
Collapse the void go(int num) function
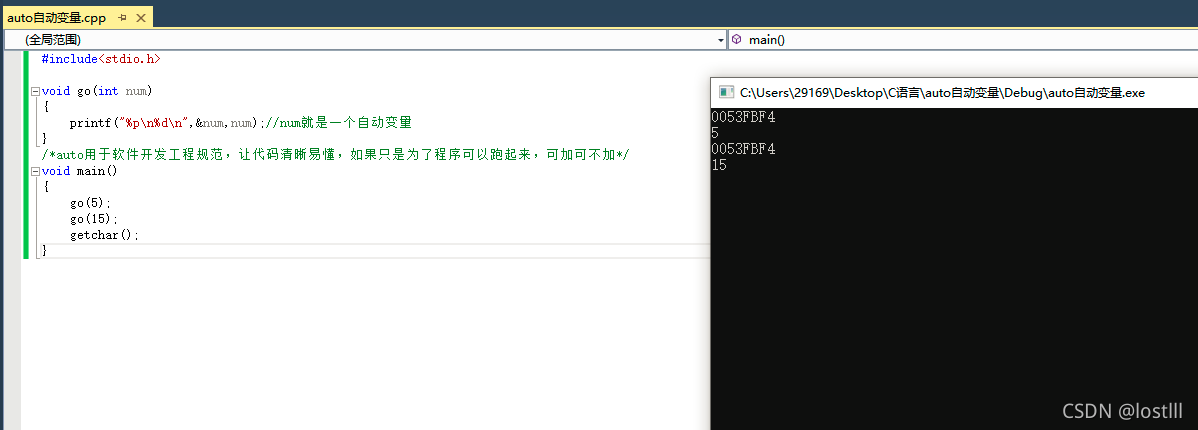pyautogui.click(x=35, y=92)
